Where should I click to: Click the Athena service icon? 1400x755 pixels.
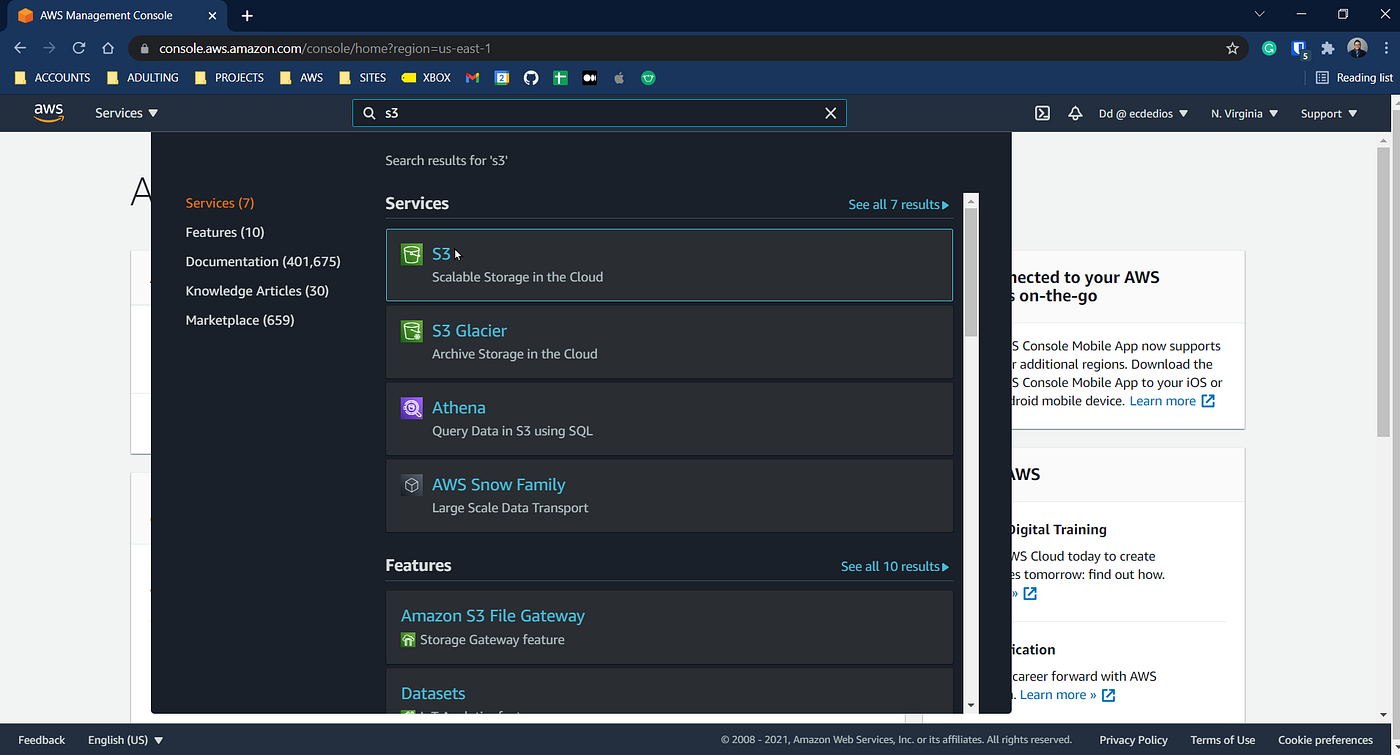(x=411, y=408)
